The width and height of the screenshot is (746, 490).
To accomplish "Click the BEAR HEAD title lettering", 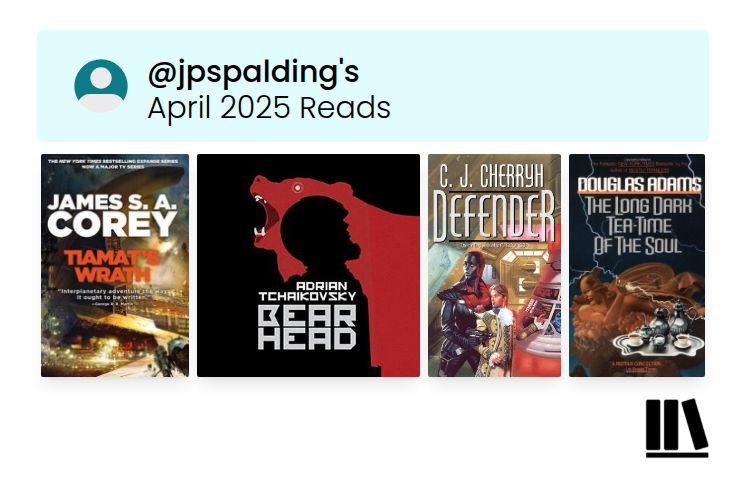I will [x=307, y=328].
